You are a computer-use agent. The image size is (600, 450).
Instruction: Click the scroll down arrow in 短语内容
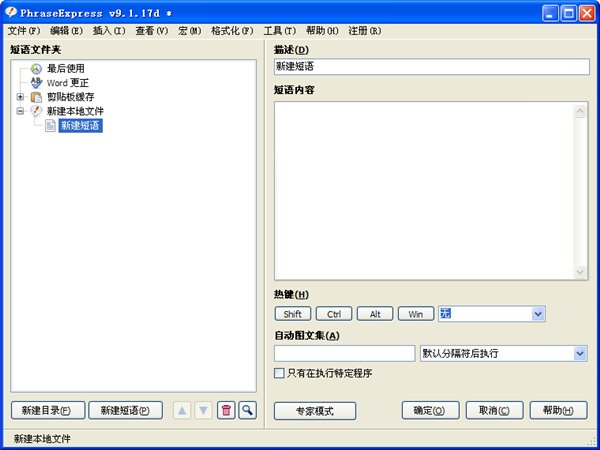(x=580, y=272)
